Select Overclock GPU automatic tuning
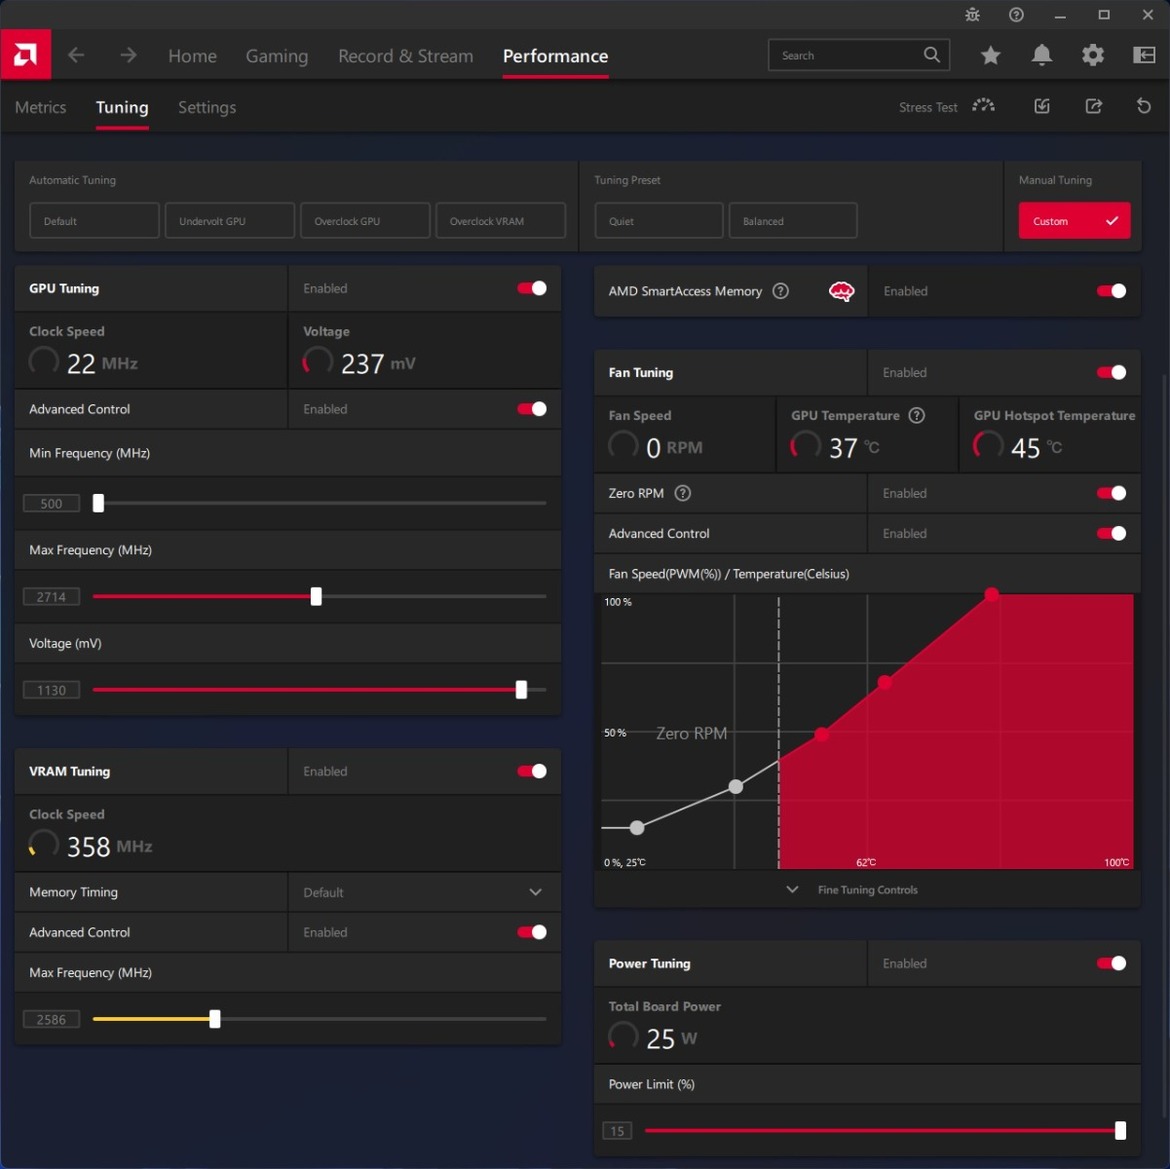The image size is (1170, 1169). point(365,221)
